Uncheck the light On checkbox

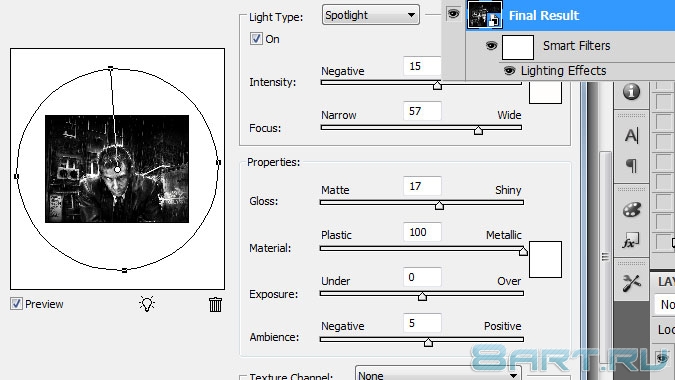tap(256, 39)
